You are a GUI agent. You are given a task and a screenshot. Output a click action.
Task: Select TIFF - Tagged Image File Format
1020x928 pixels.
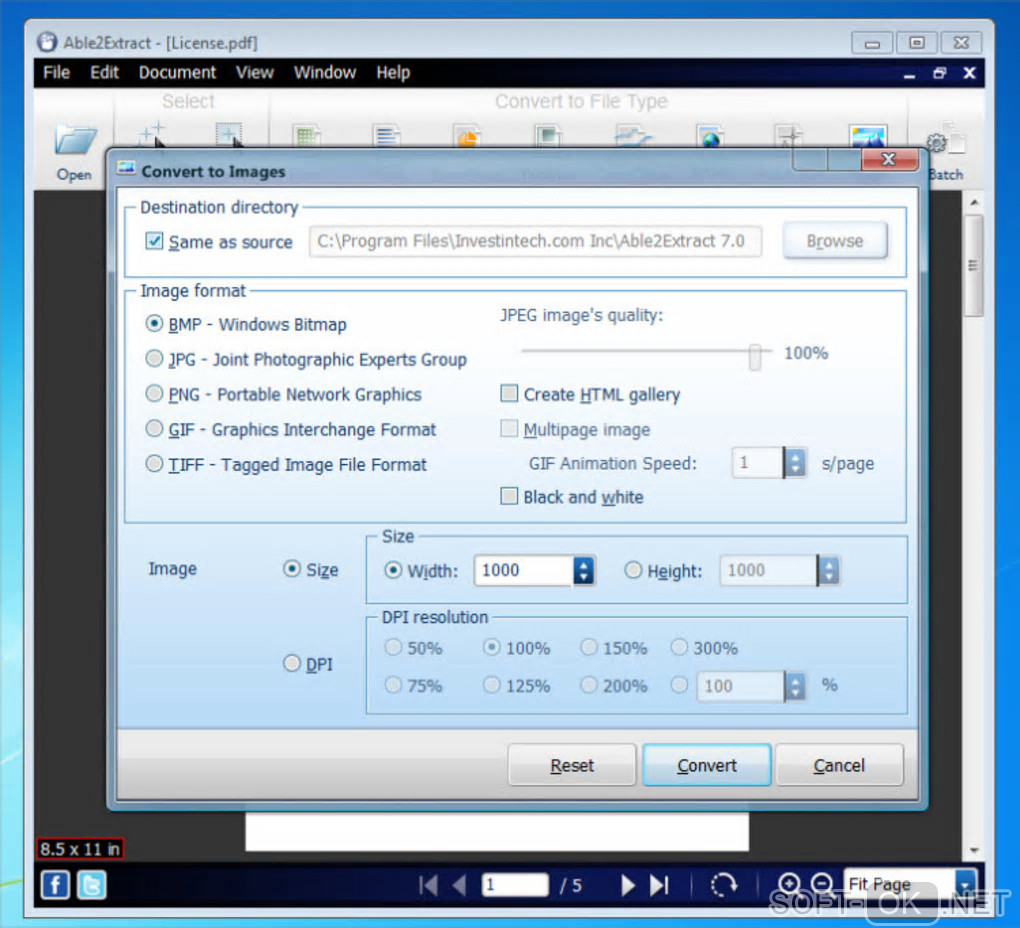point(154,464)
